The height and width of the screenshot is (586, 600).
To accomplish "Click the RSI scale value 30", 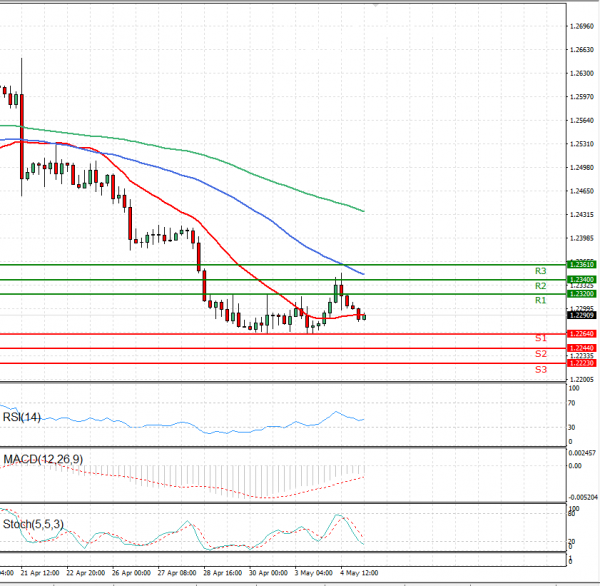I will coord(572,427).
